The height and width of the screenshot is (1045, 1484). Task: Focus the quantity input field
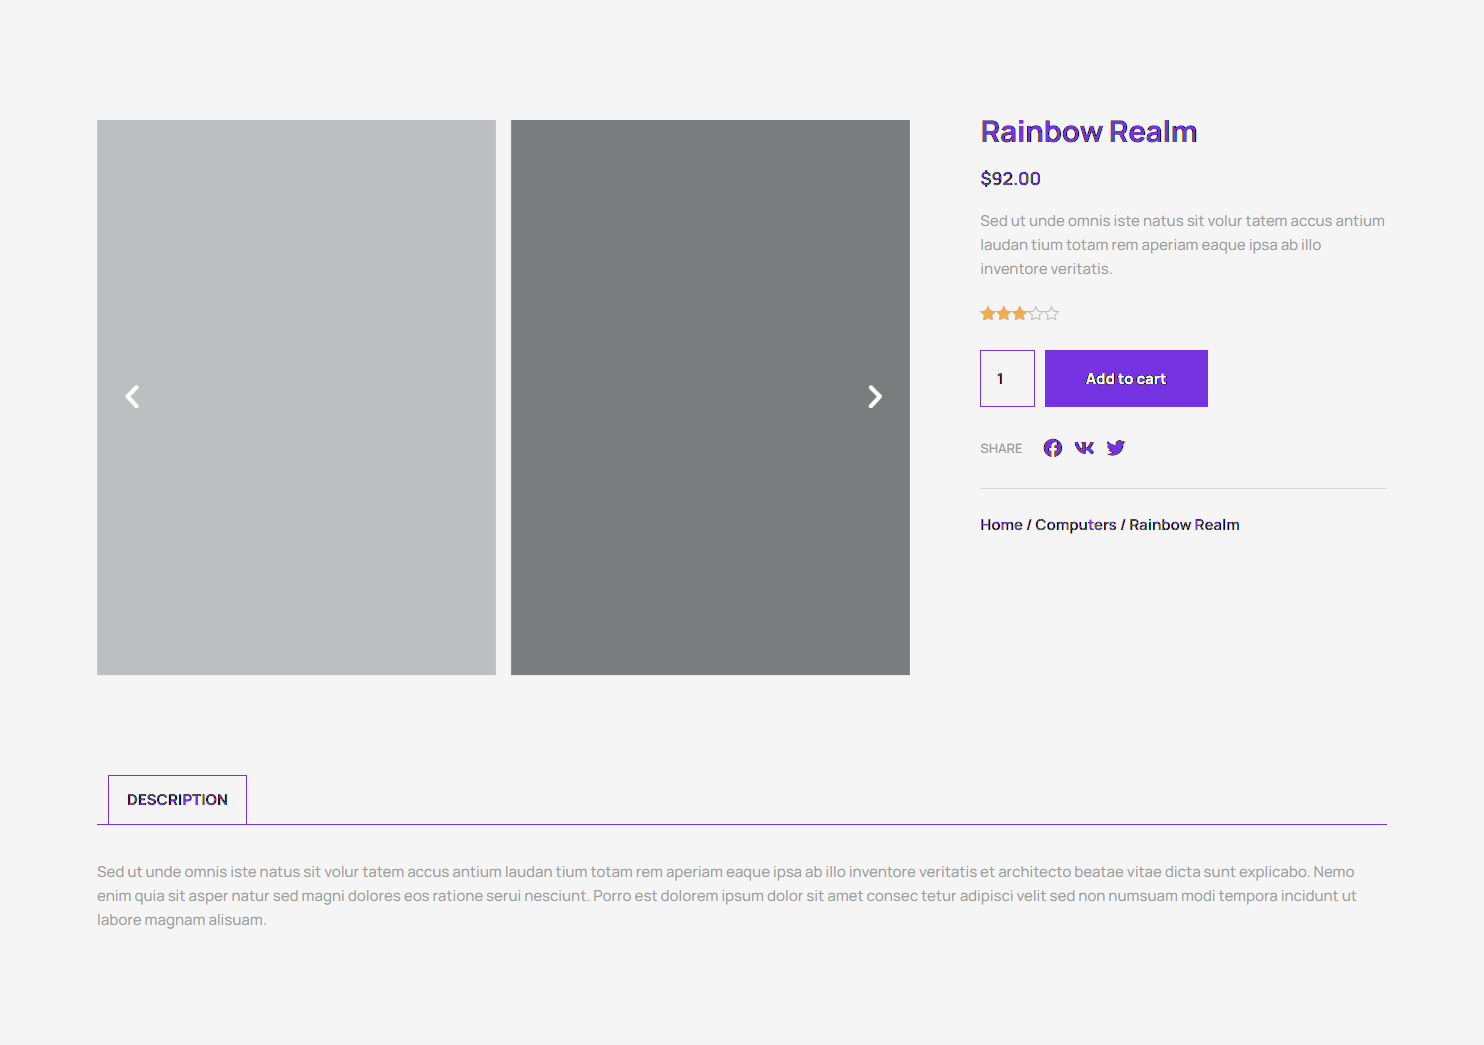[x=1007, y=379]
